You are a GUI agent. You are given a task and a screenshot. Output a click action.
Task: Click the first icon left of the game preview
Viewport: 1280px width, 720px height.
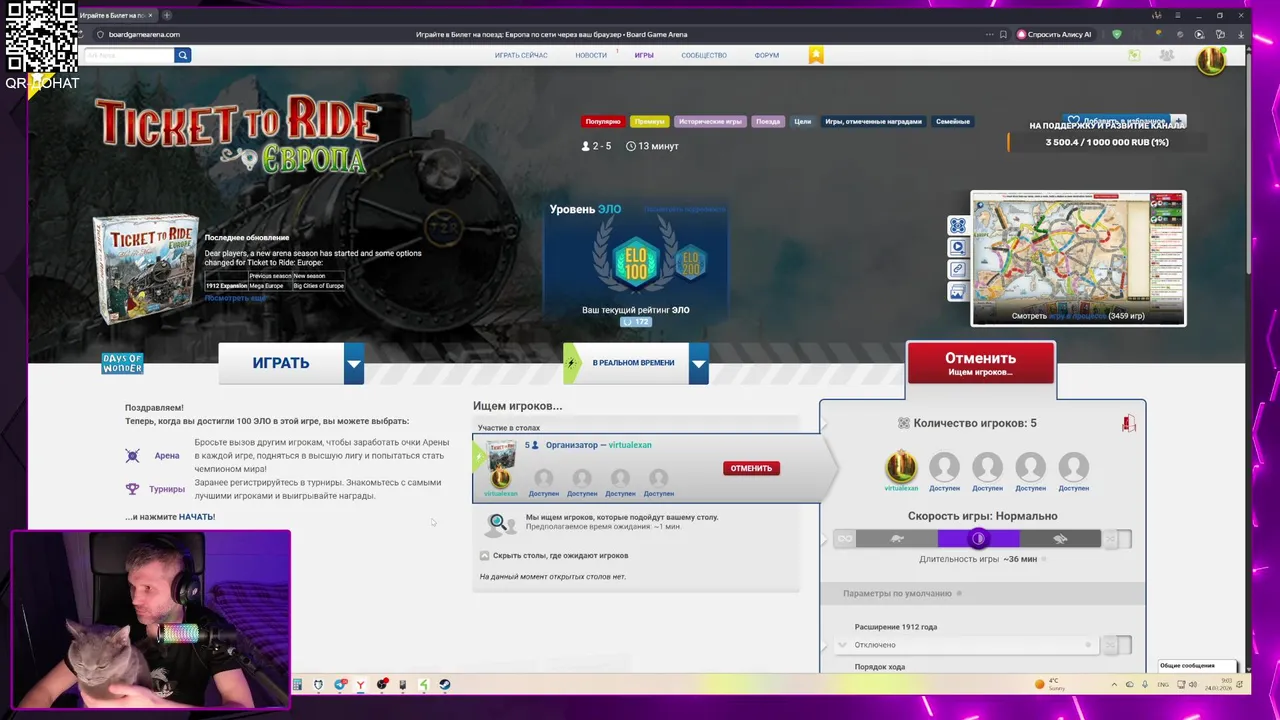957,226
